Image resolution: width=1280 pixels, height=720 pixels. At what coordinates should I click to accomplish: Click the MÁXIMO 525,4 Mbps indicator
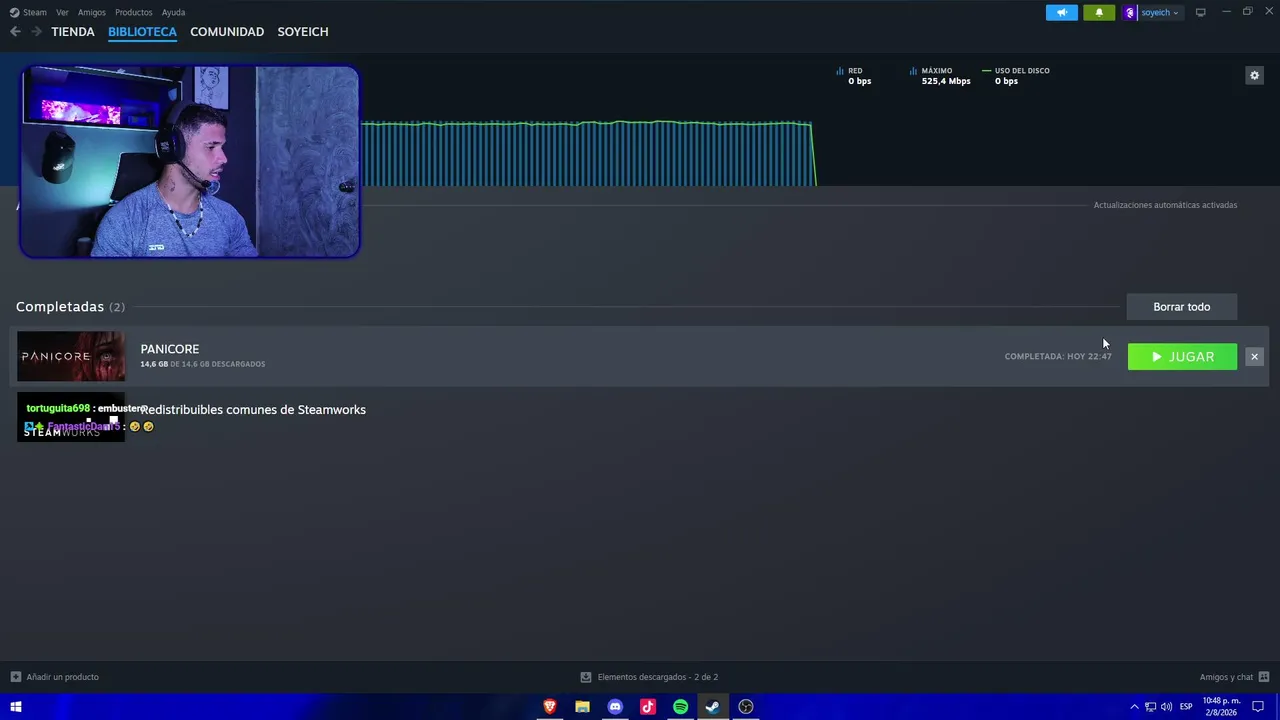(x=940, y=76)
